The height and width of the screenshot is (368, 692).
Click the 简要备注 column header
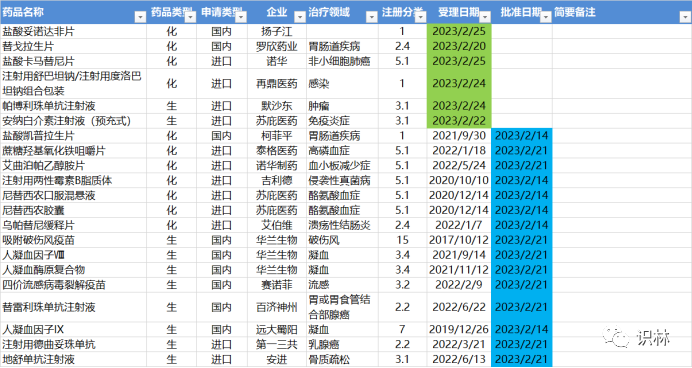[x=575, y=12]
